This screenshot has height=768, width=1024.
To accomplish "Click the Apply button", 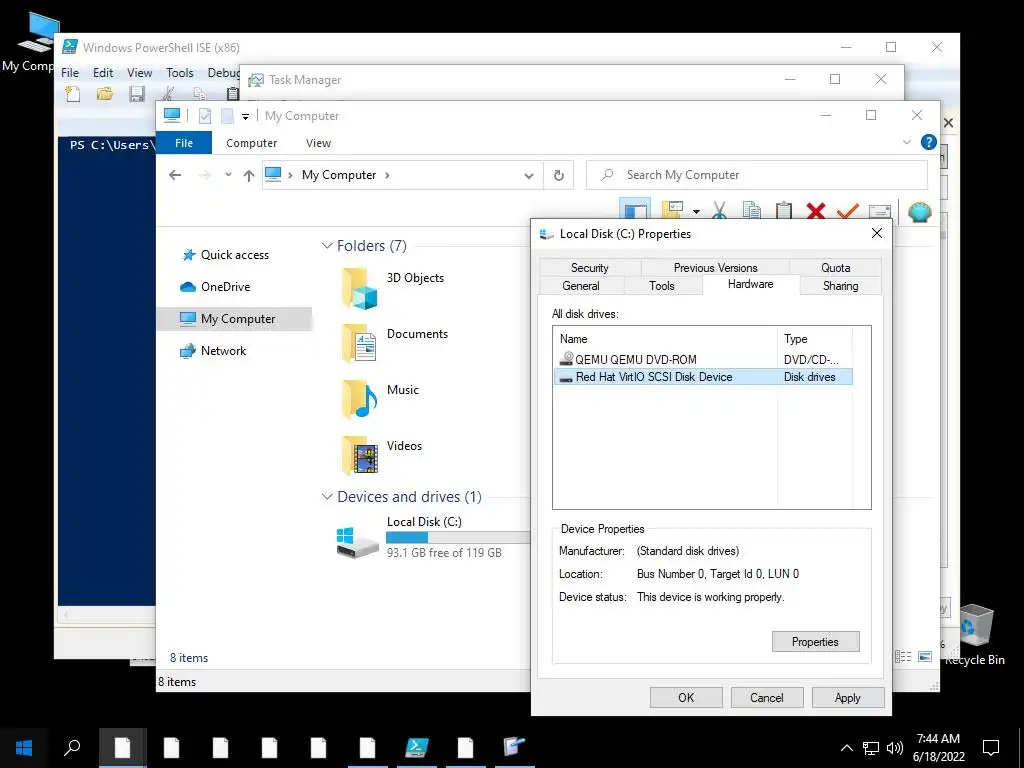I will (x=848, y=697).
